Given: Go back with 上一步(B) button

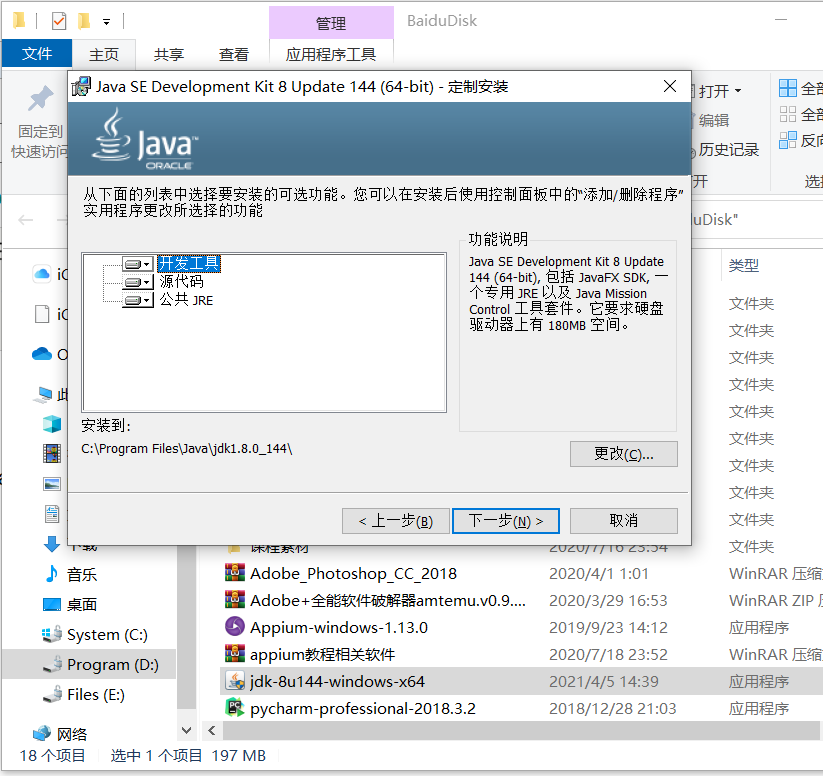Looking at the screenshot, I should tap(396, 521).
